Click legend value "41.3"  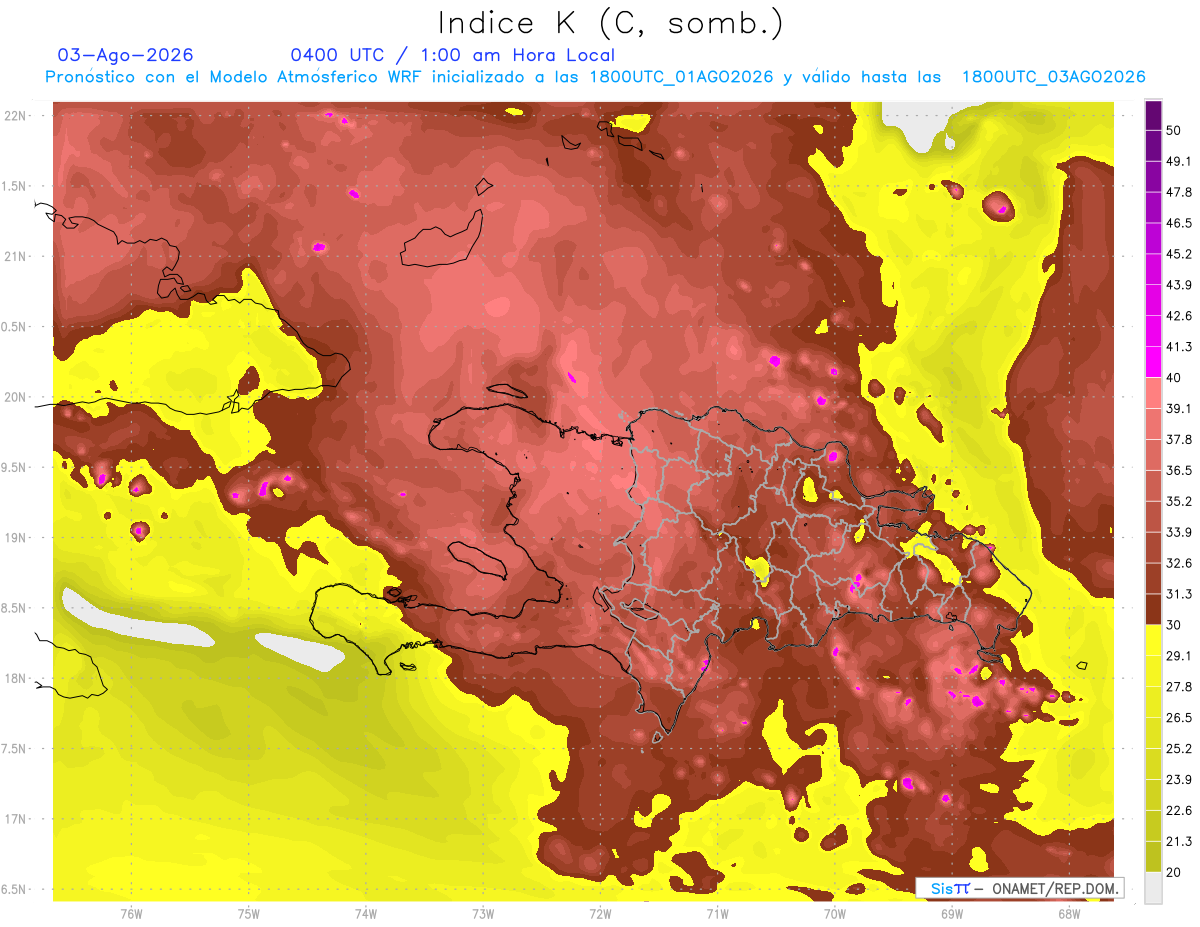[1179, 347]
